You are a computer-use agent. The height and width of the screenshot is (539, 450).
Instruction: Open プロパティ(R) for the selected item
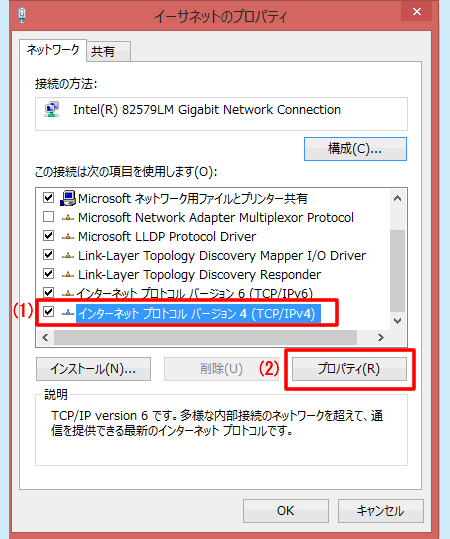coord(349,369)
